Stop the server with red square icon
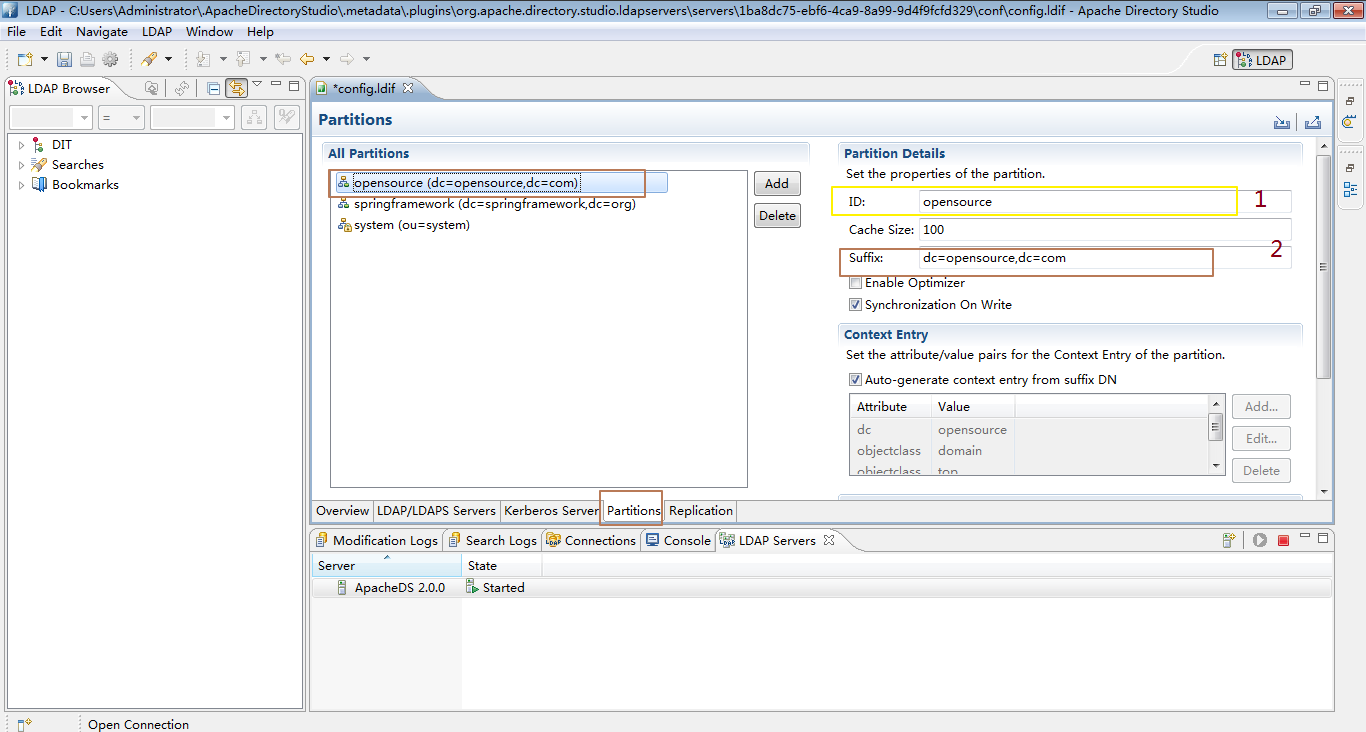This screenshot has width=1366, height=732. coord(1283,540)
